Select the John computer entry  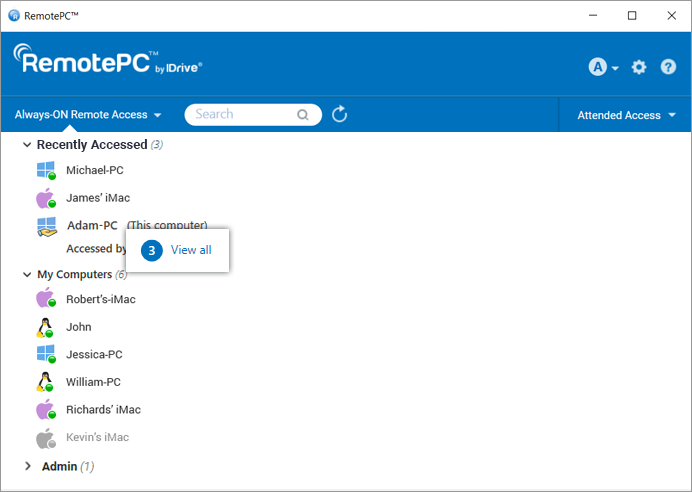point(79,327)
